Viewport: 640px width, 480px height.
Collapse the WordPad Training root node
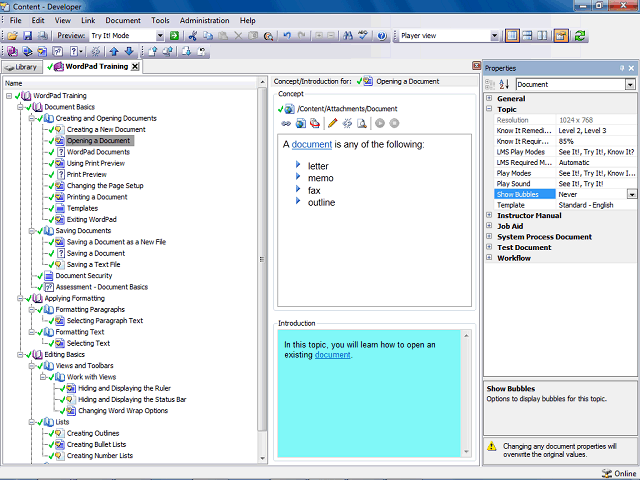coord(9,96)
